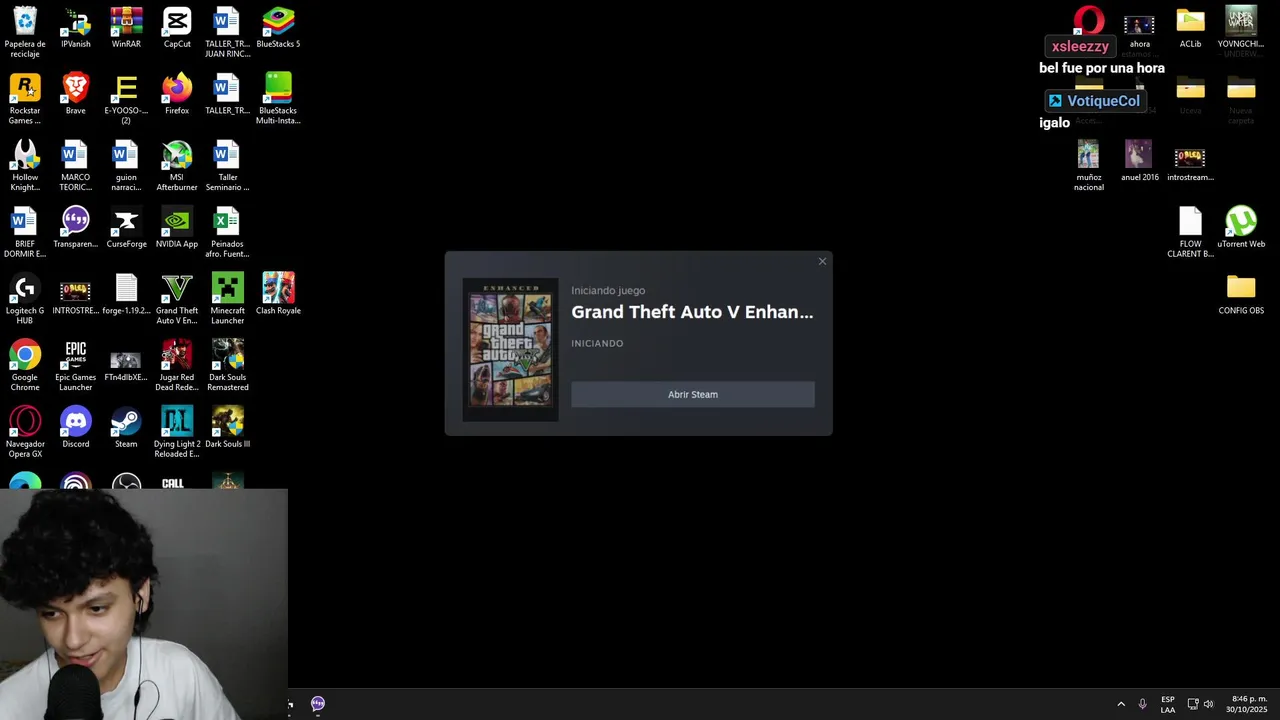The height and width of the screenshot is (720, 1280).
Task: Click the E-YOOSO (2) desktop icon
Action: (x=126, y=99)
